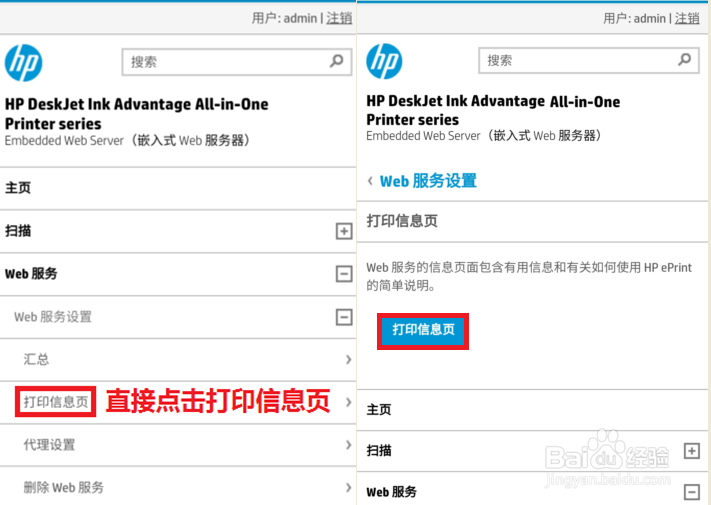
Task: Click printer series title in left panel
Action: 136,114
